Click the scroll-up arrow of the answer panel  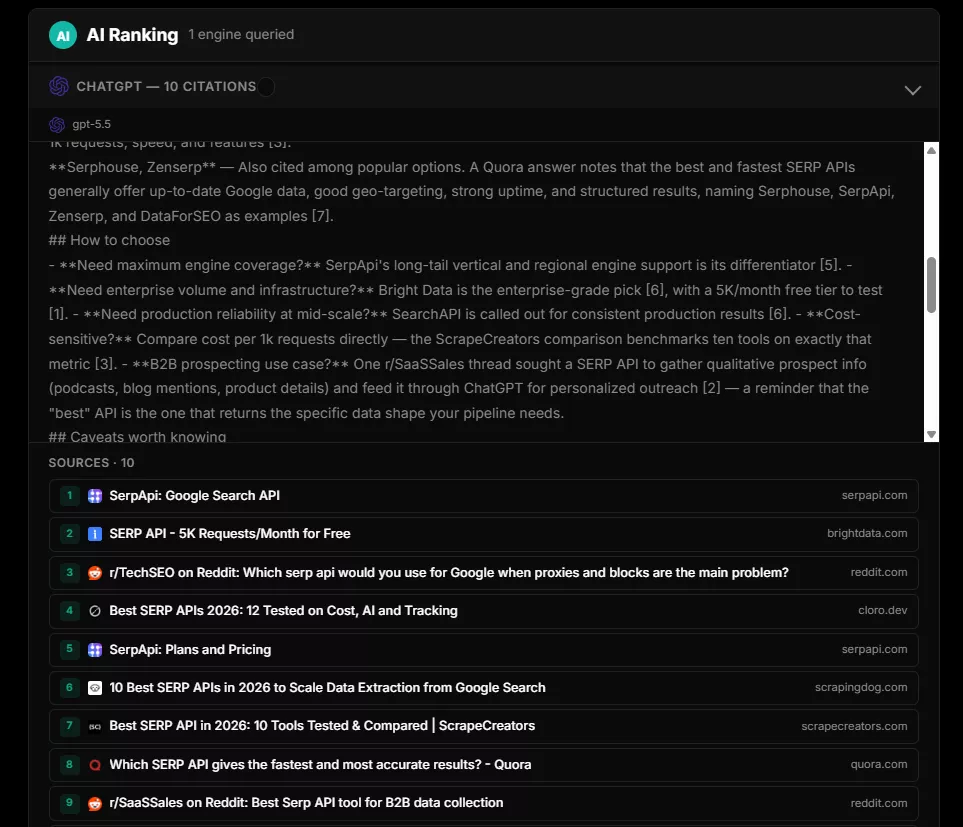click(x=931, y=150)
